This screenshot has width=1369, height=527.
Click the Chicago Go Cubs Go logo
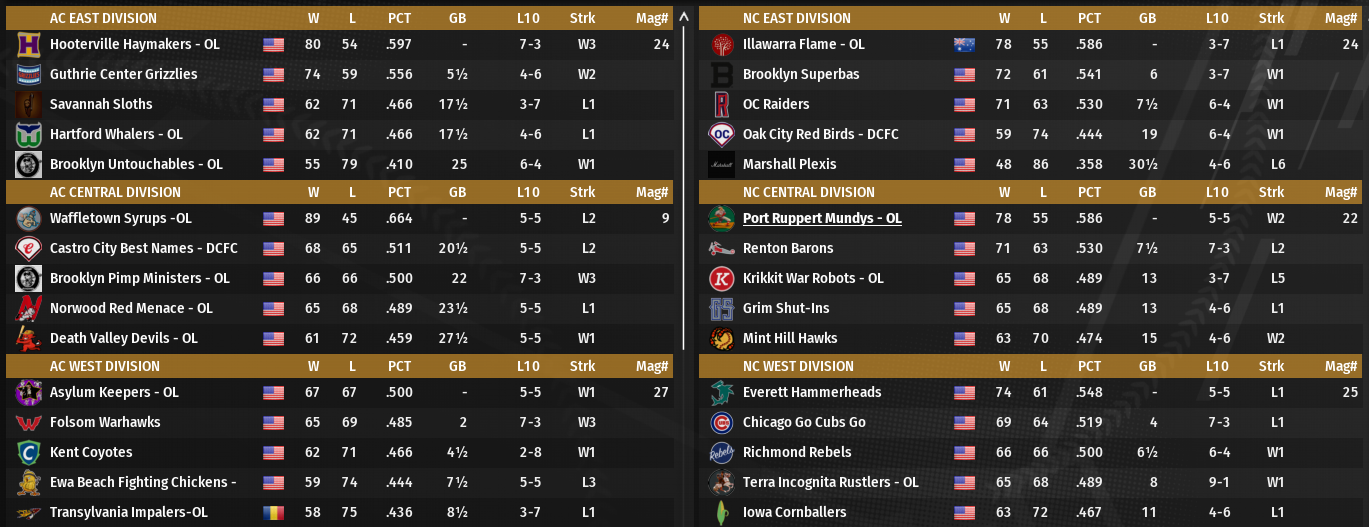pyautogui.click(x=721, y=423)
